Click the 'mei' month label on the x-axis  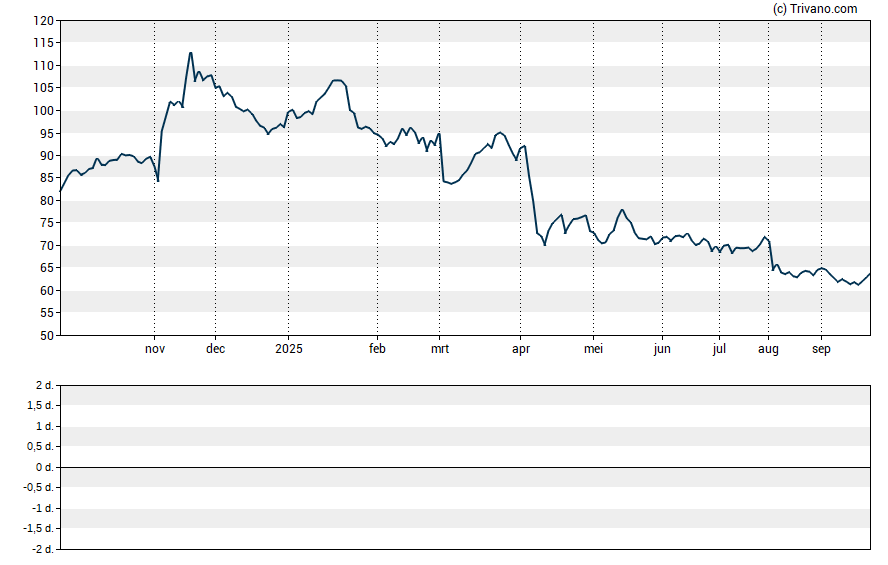point(593,349)
